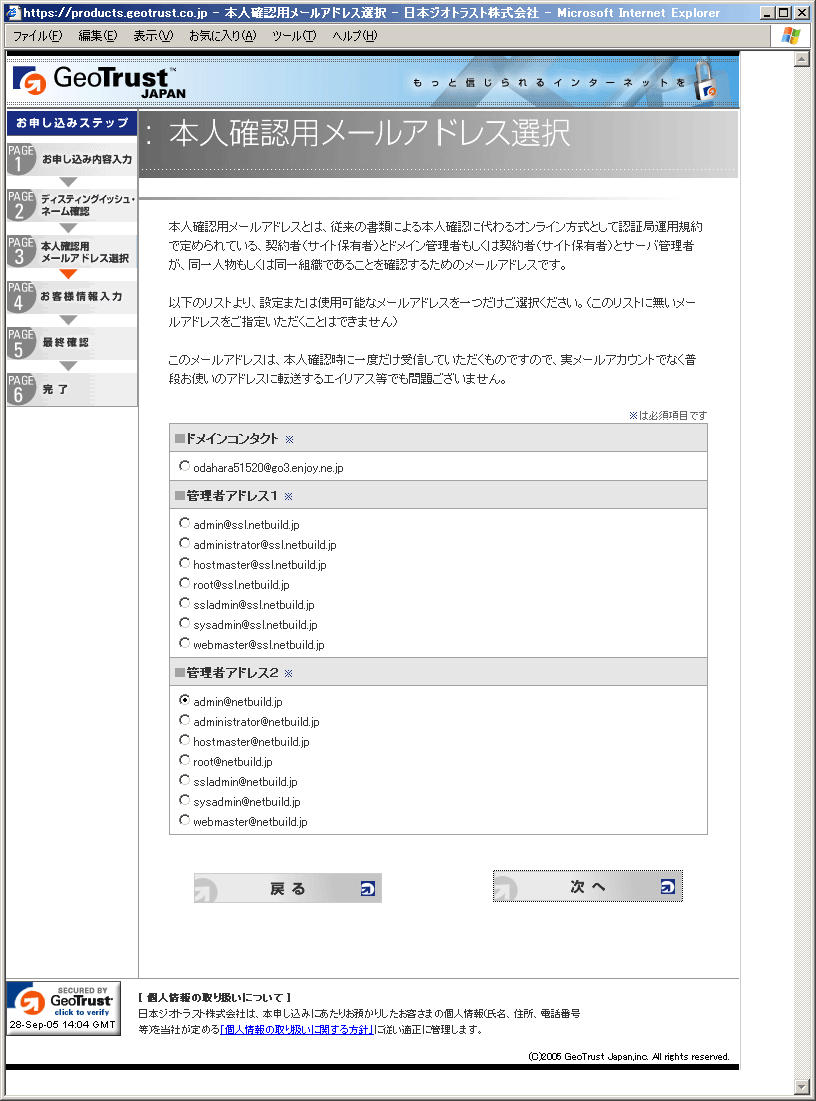
Task: Click the 戻る (Back) button
Action: (288, 889)
